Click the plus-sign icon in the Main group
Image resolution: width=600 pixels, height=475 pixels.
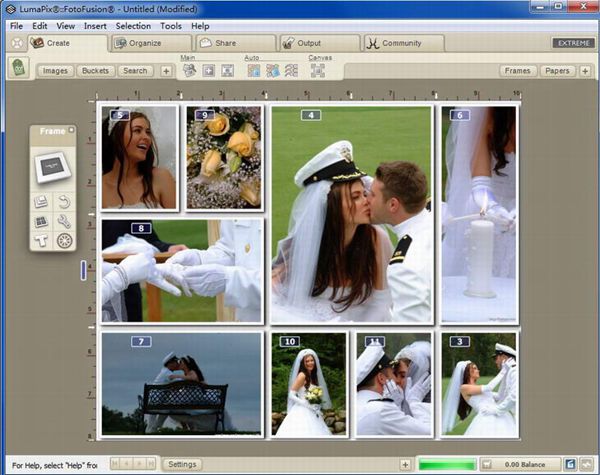pyautogui.click(x=209, y=70)
